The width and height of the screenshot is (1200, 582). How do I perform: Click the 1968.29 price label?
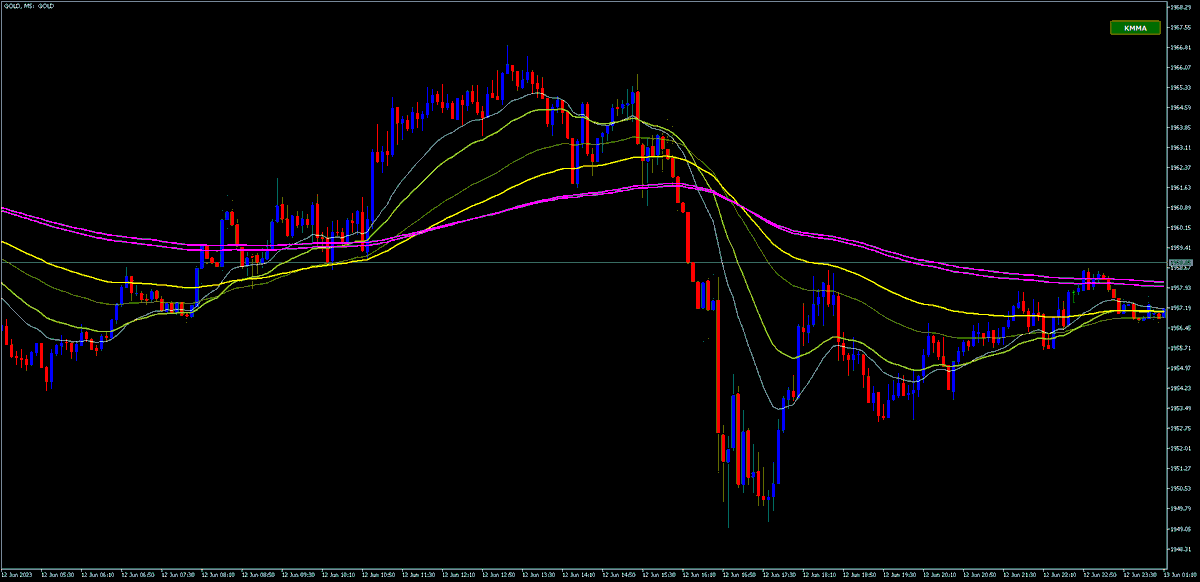1180,7
